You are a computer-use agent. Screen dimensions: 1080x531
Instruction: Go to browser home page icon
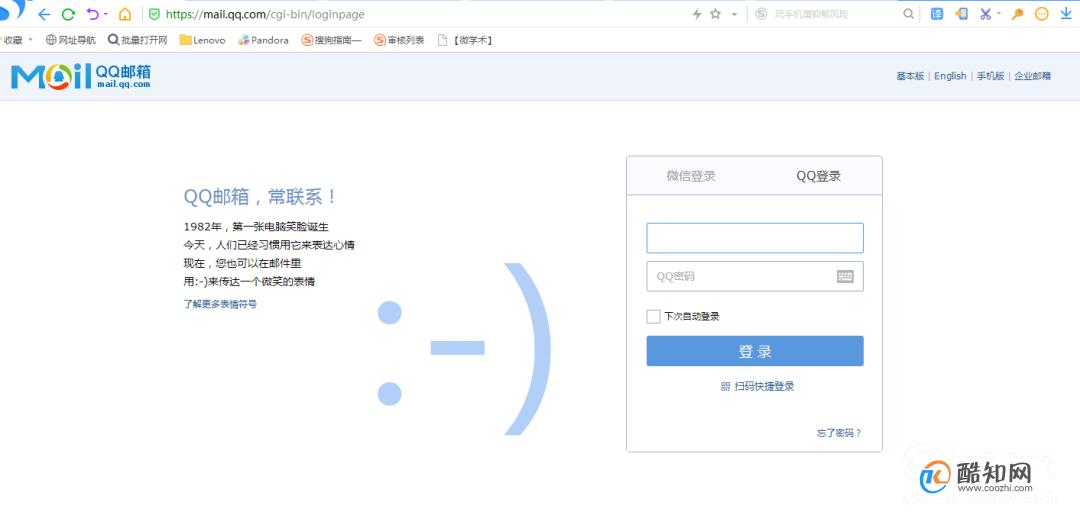point(125,14)
